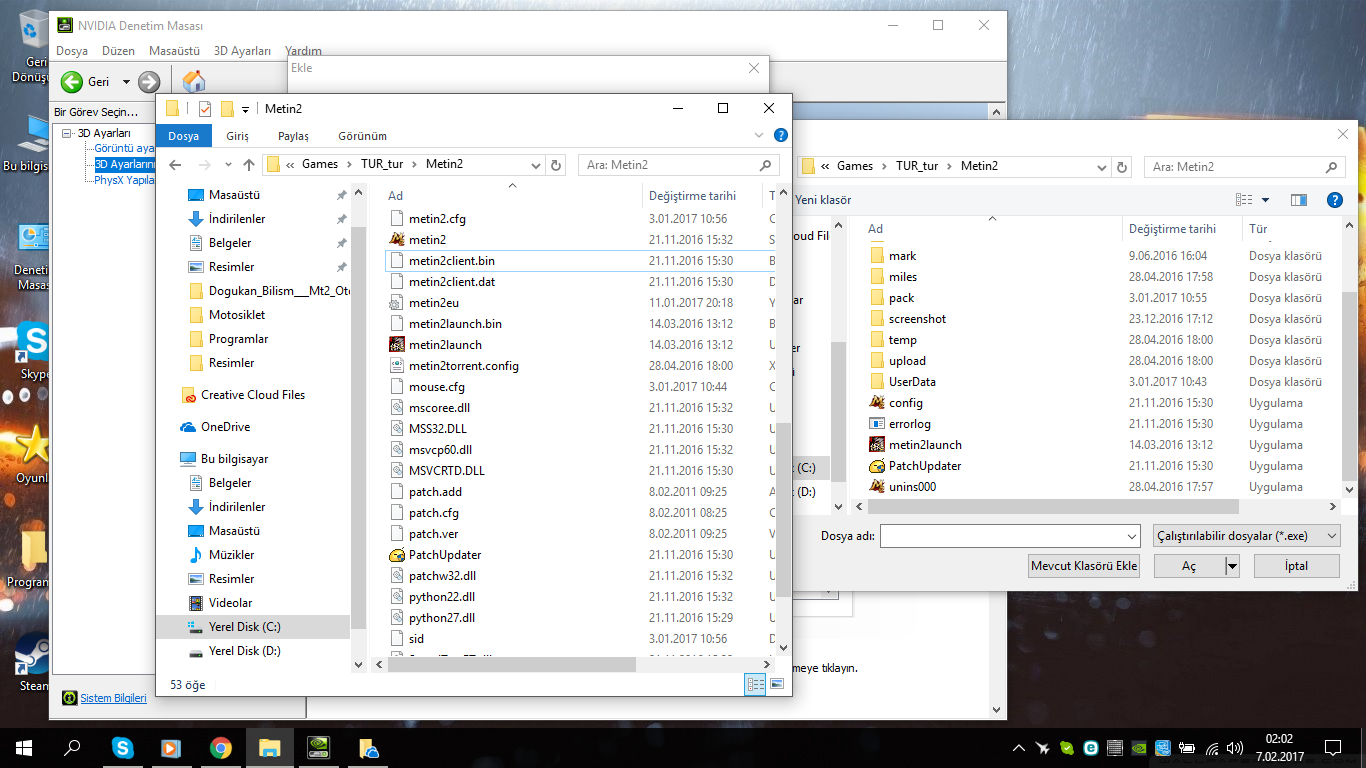Switch Explorer to large icons view

776,685
